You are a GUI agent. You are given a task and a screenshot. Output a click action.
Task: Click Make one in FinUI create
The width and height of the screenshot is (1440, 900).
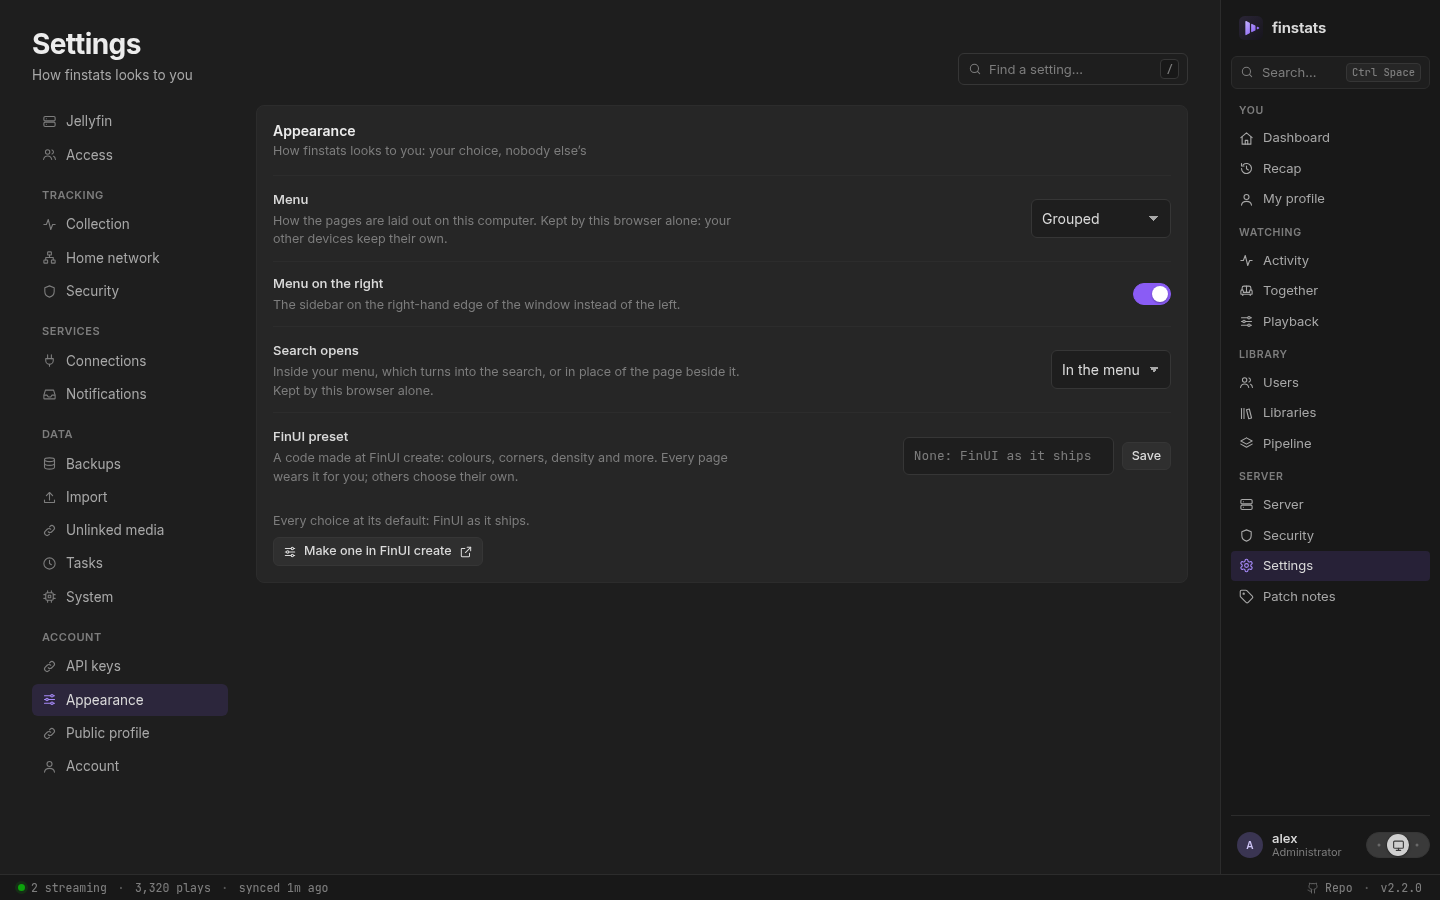[x=378, y=551]
